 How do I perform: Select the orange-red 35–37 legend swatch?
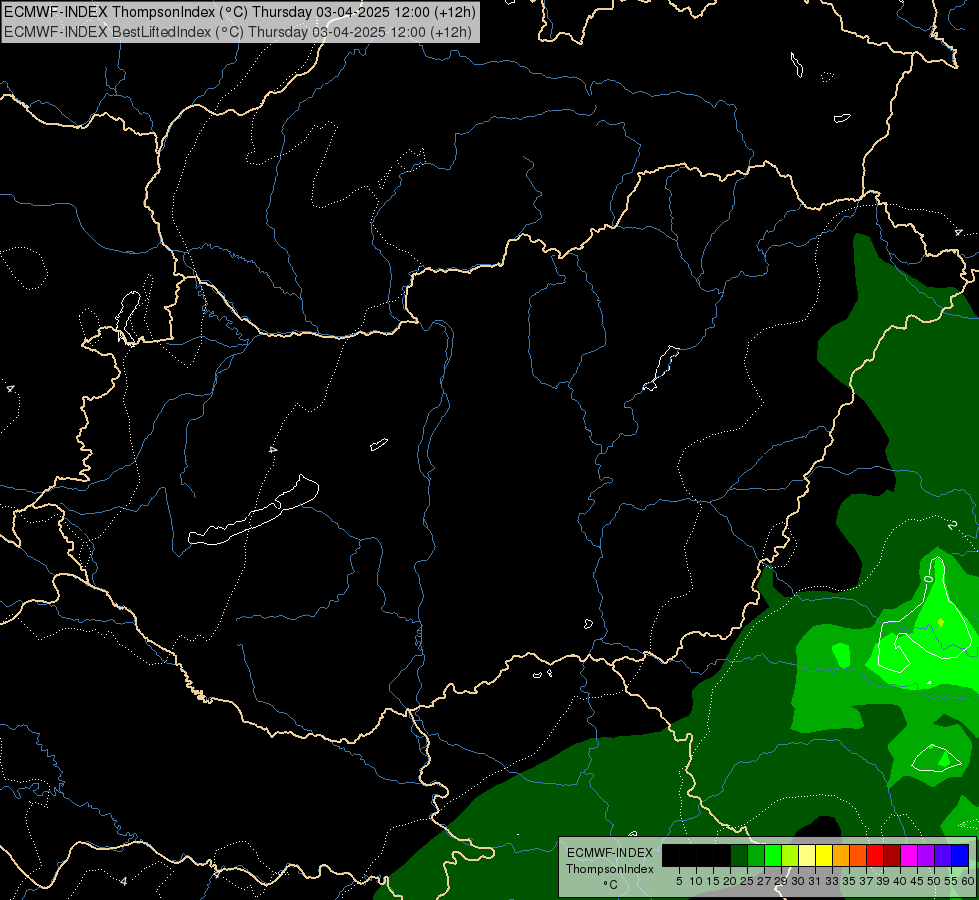(858, 856)
